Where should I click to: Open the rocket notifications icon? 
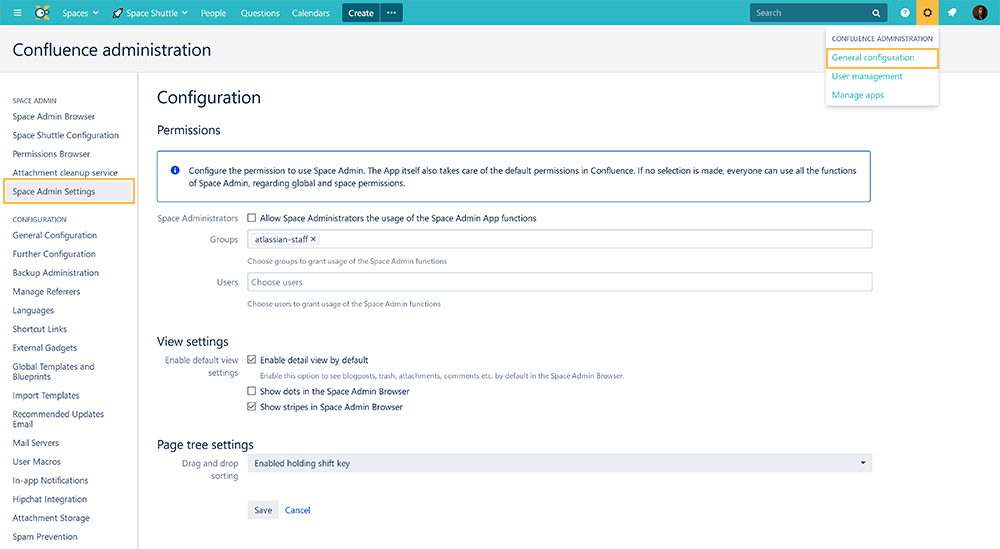click(952, 13)
